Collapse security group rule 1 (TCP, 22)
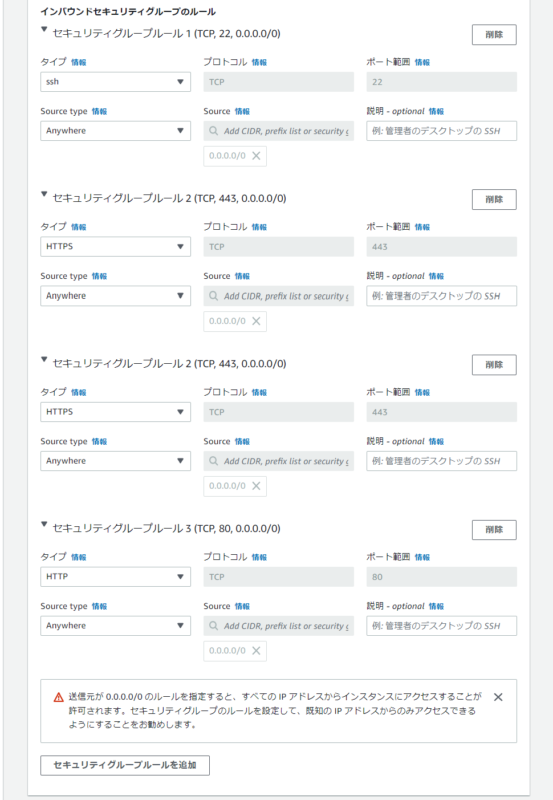 44,30
